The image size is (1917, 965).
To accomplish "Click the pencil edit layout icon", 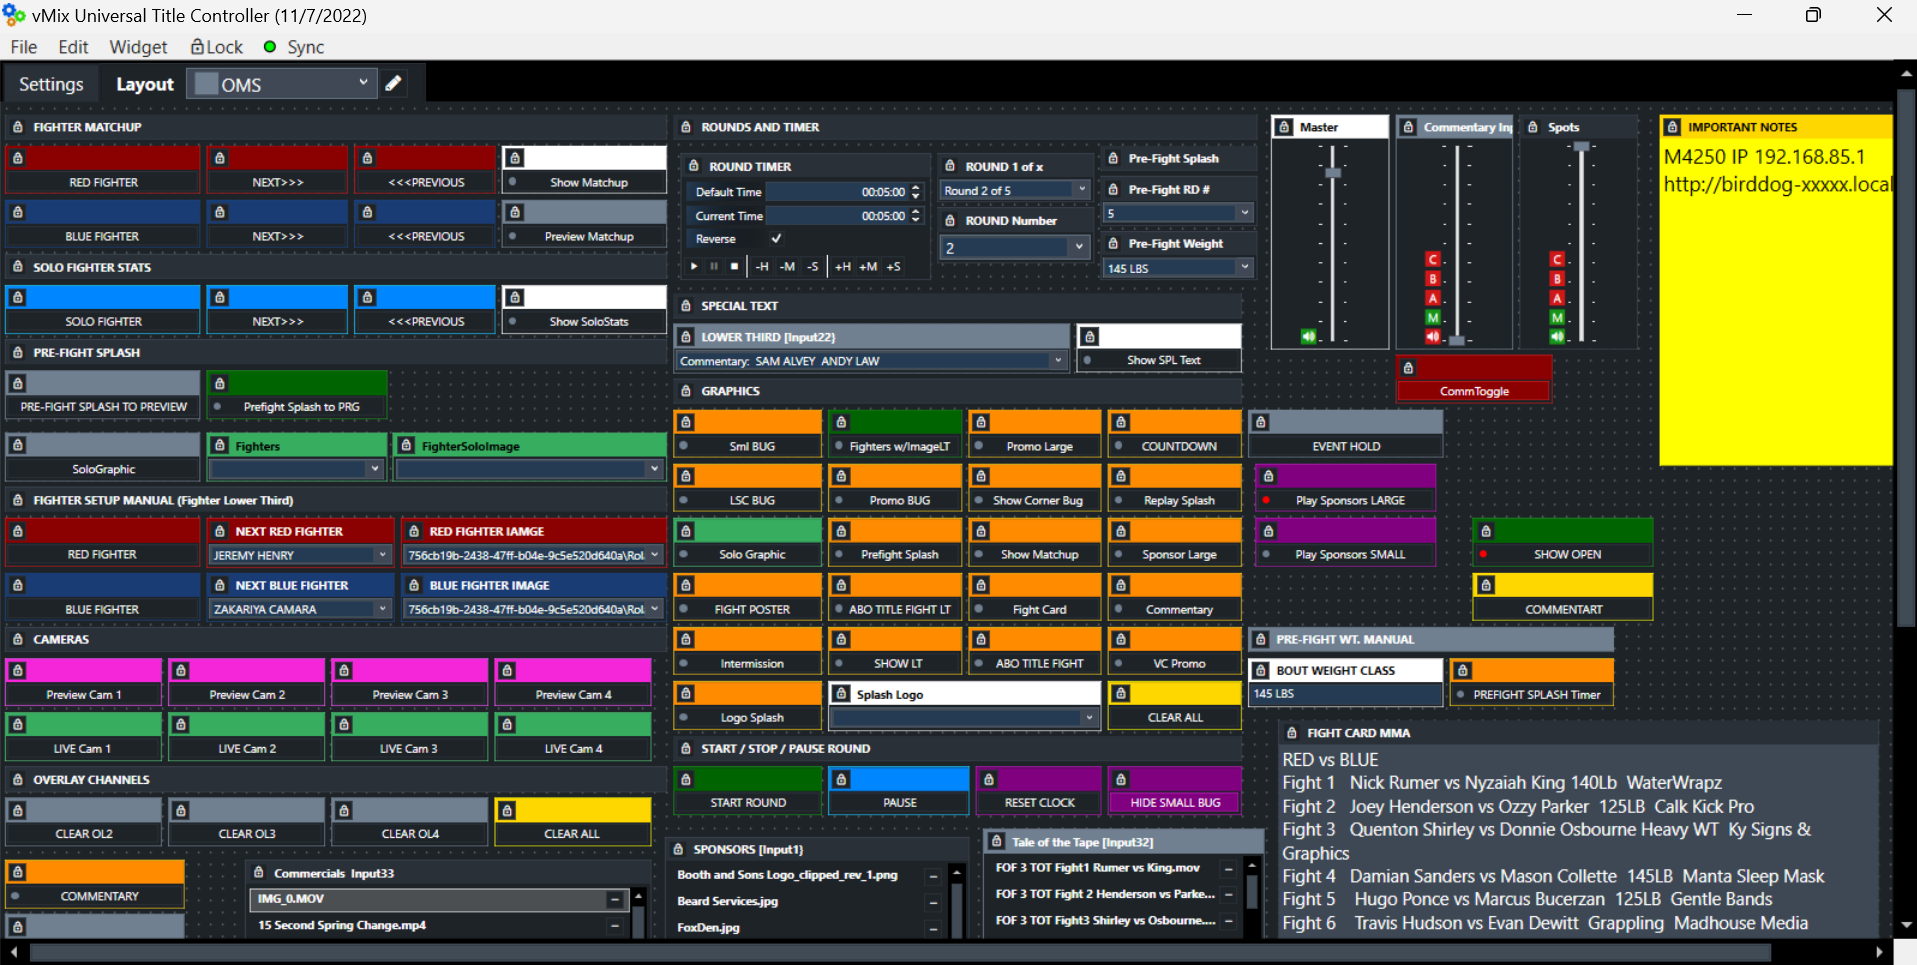I will tap(394, 84).
